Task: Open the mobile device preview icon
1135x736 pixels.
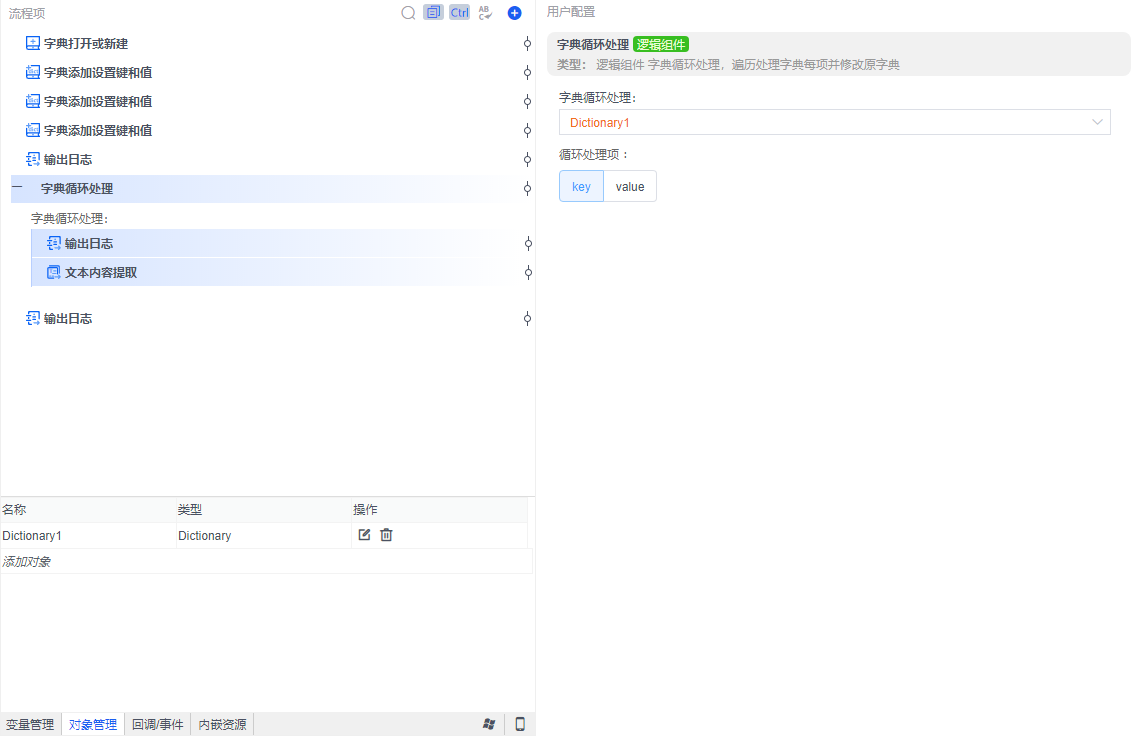Action: [519, 723]
